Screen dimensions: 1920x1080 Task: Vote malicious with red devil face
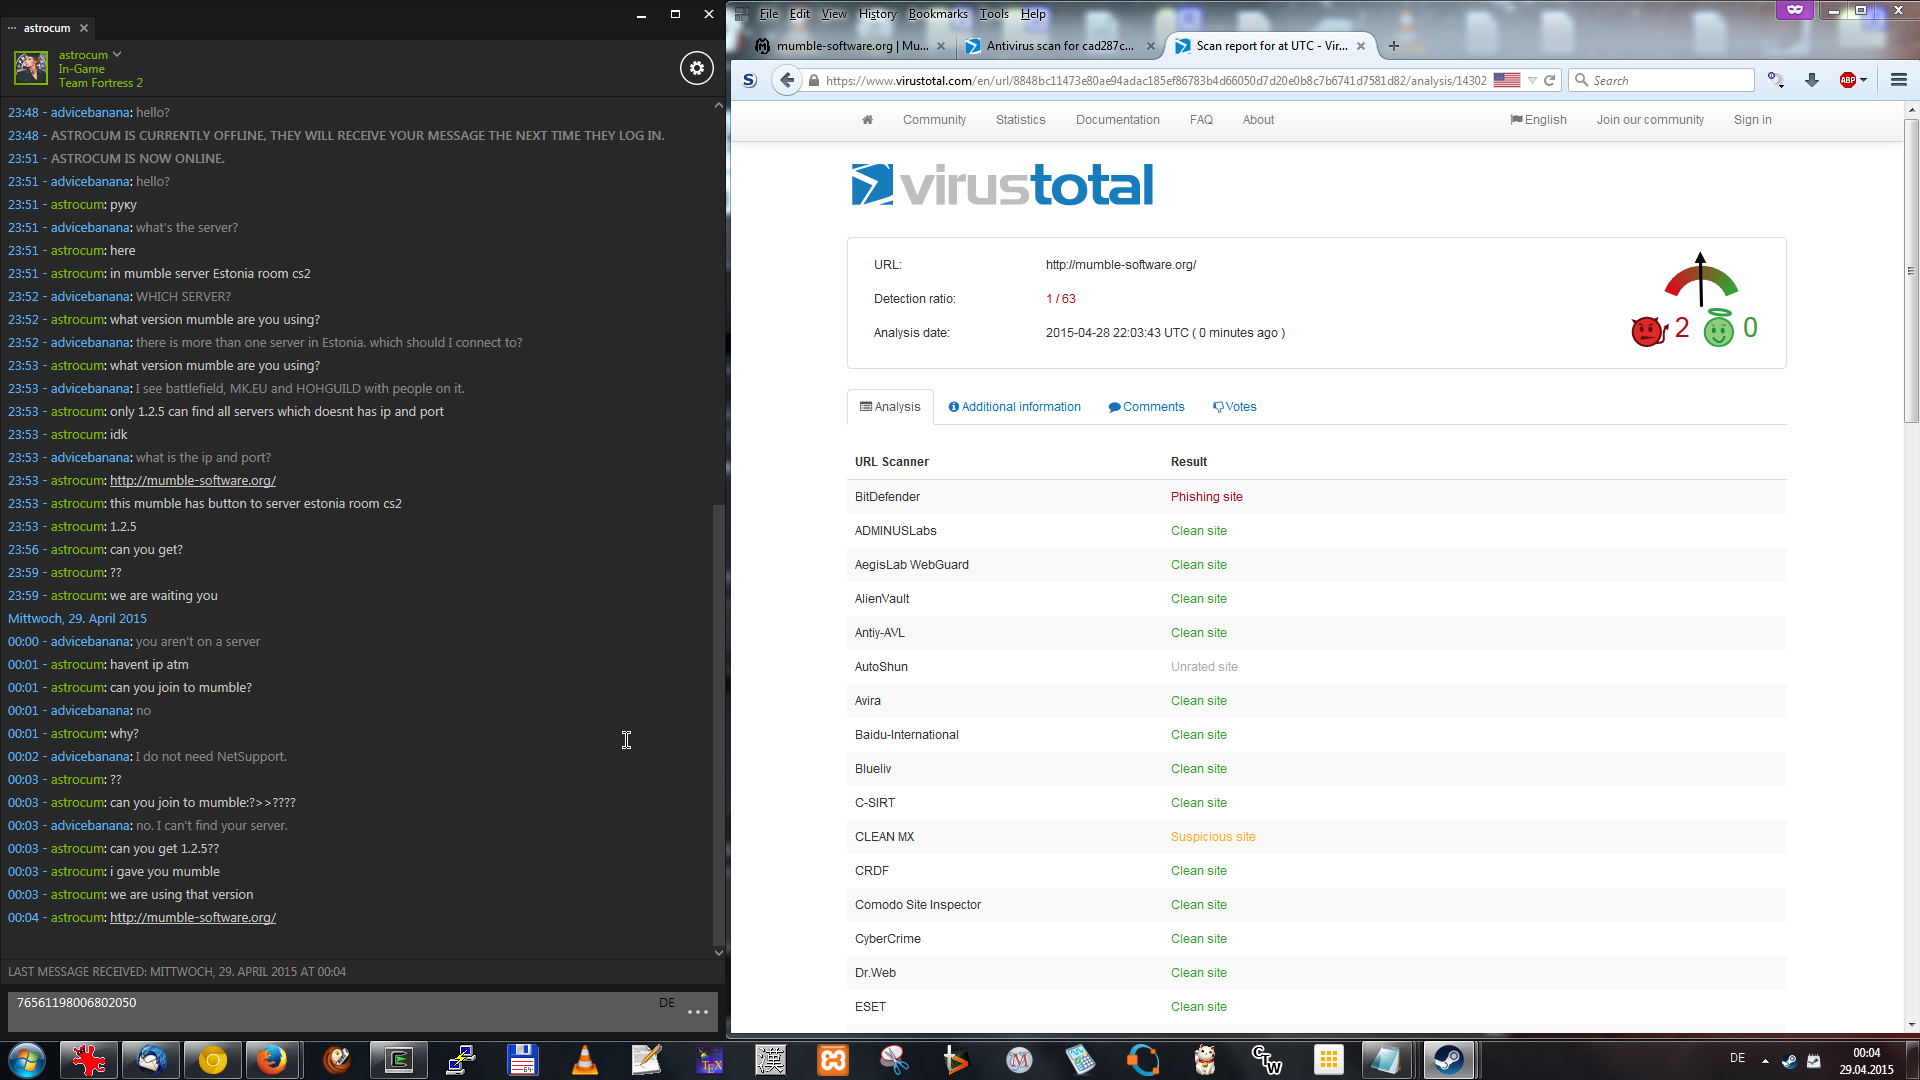click(x=1646, y=330)
